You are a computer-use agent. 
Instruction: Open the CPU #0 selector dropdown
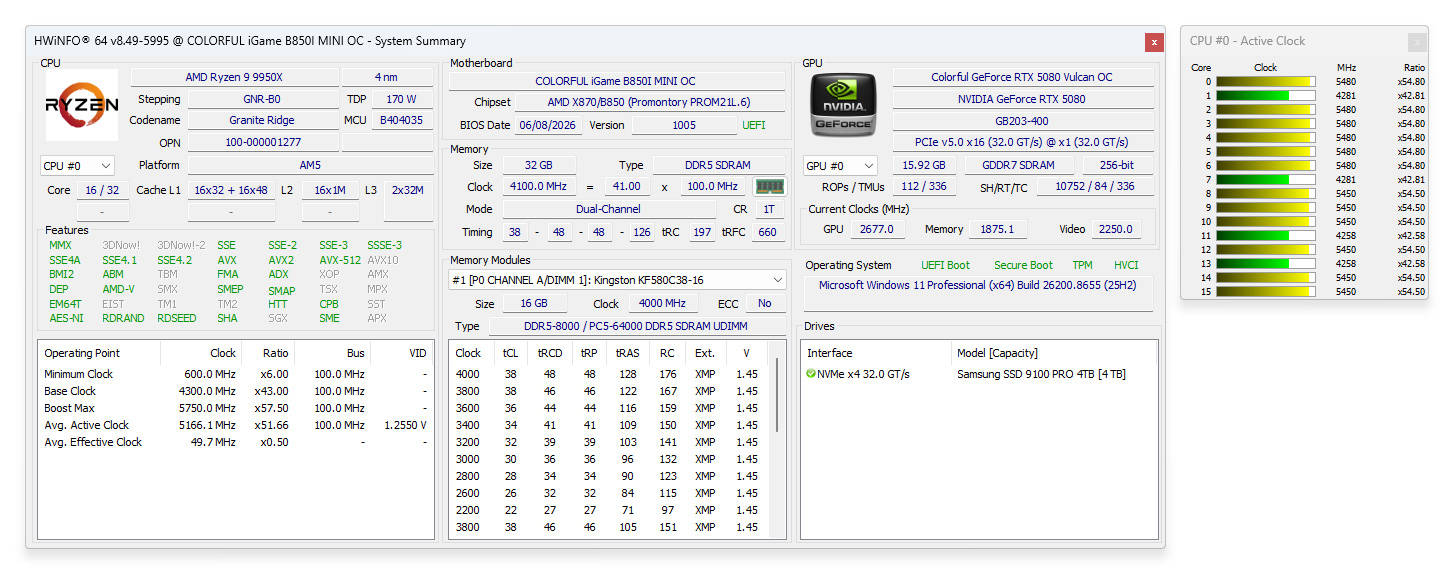(x=77, y=165)
